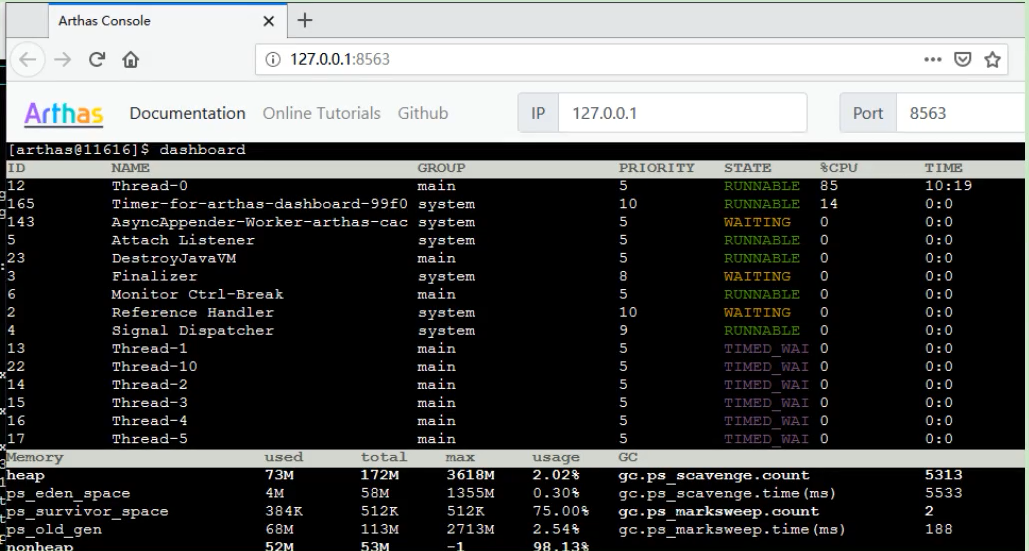Viewport: 1029px width, 551px height.
Task: Close the Arthas Console tab
Action: (x=268, y=21)
